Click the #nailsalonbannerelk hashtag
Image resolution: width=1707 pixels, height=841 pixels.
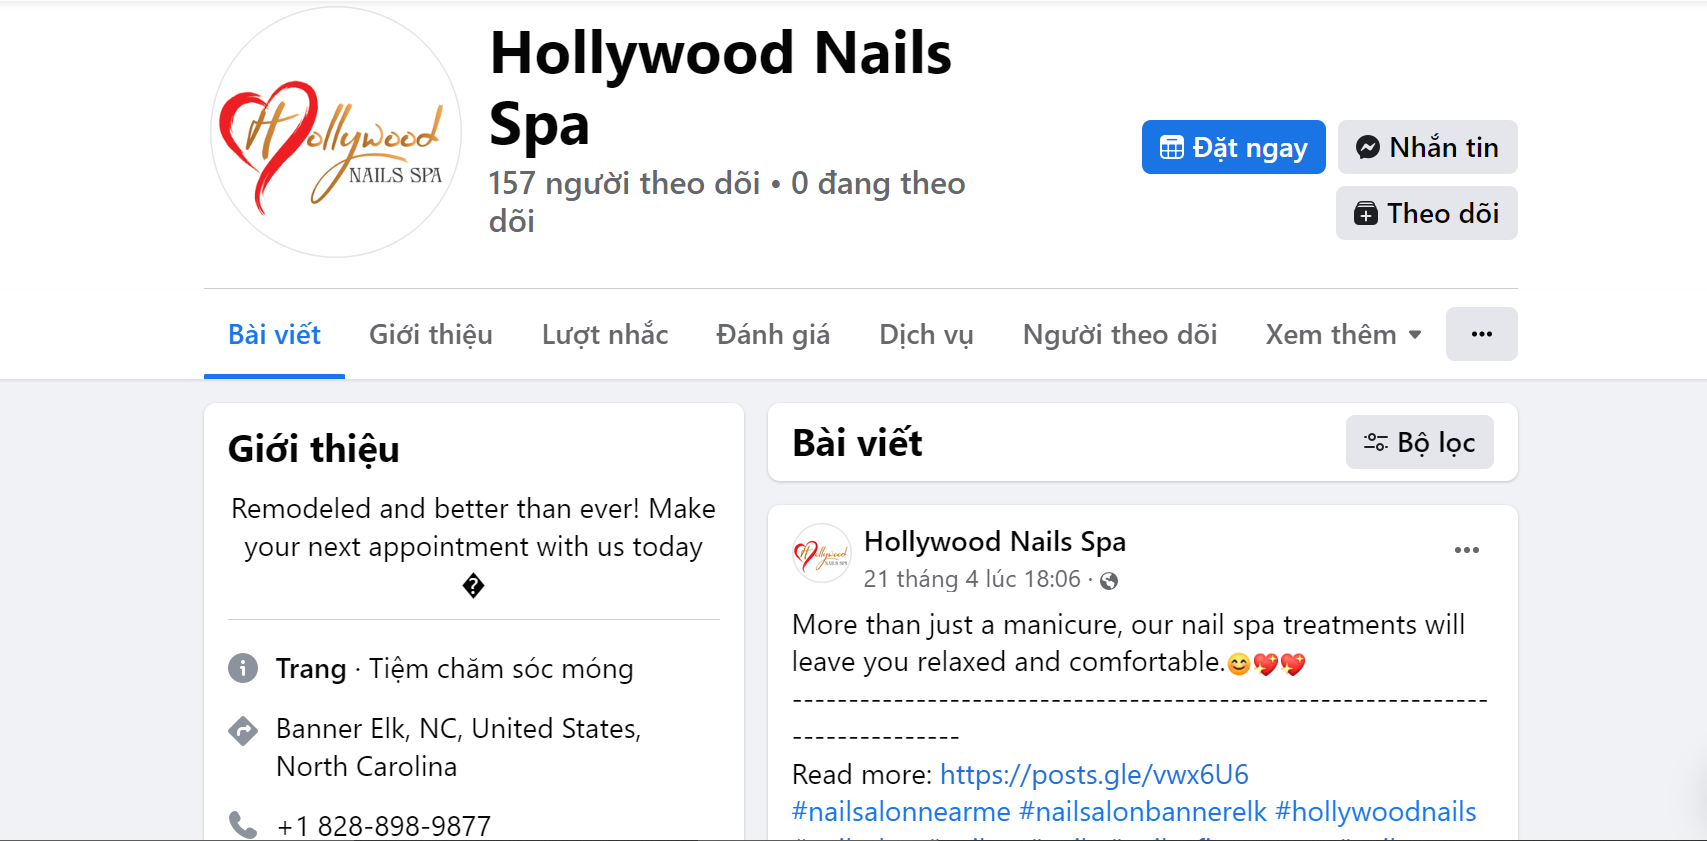coord(1143,811)
